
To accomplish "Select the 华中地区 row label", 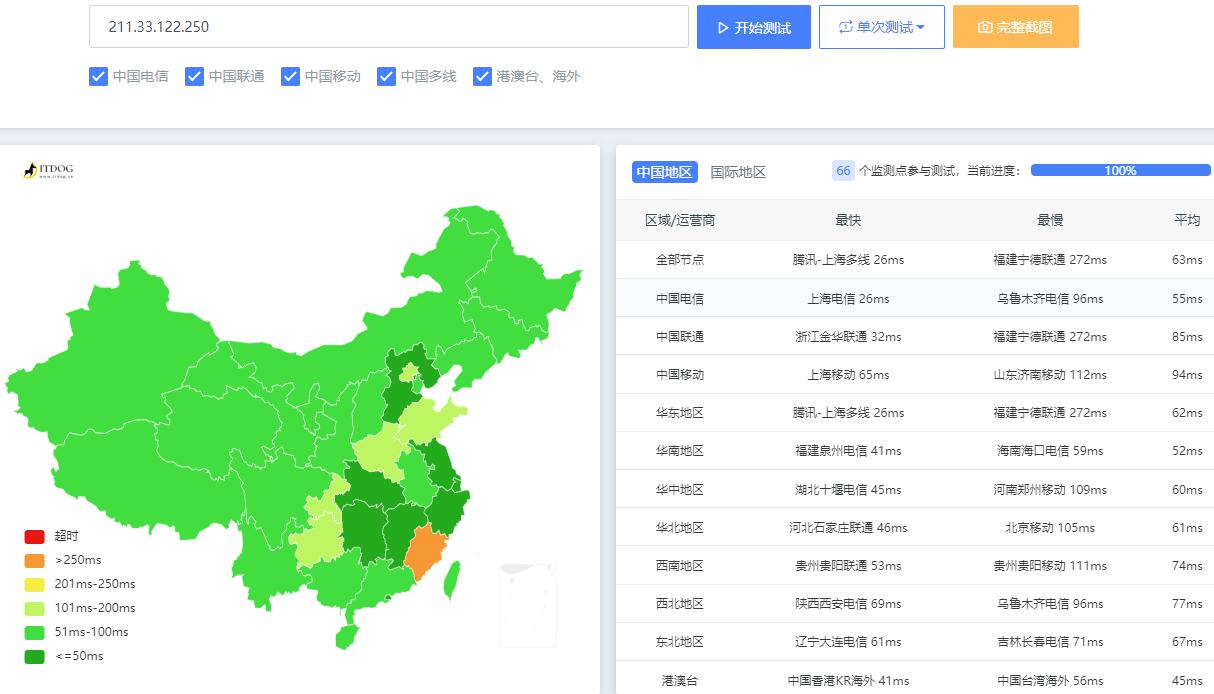I will [680, 489].
